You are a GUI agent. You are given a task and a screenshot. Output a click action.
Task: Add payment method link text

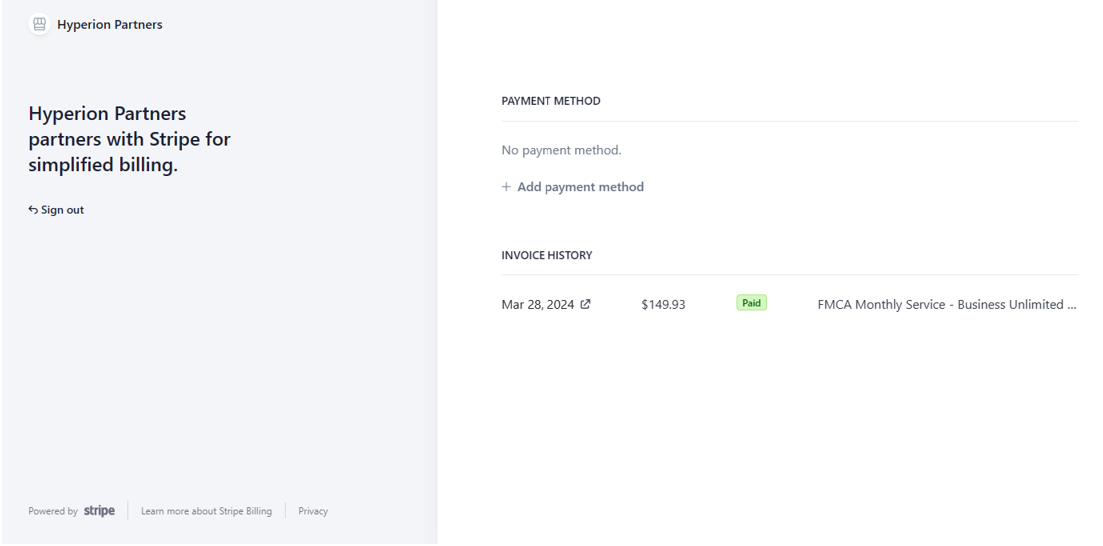tap(580, 186)
